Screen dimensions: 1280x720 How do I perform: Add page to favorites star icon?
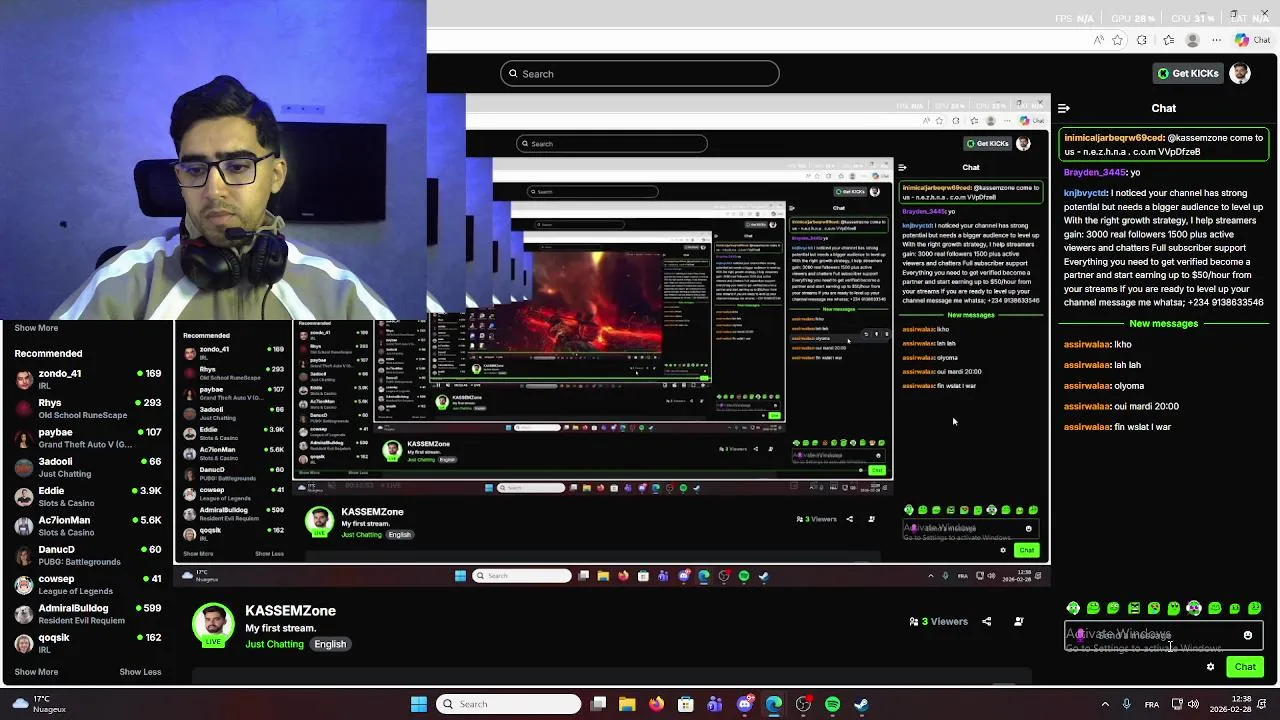pos(1117,40)
